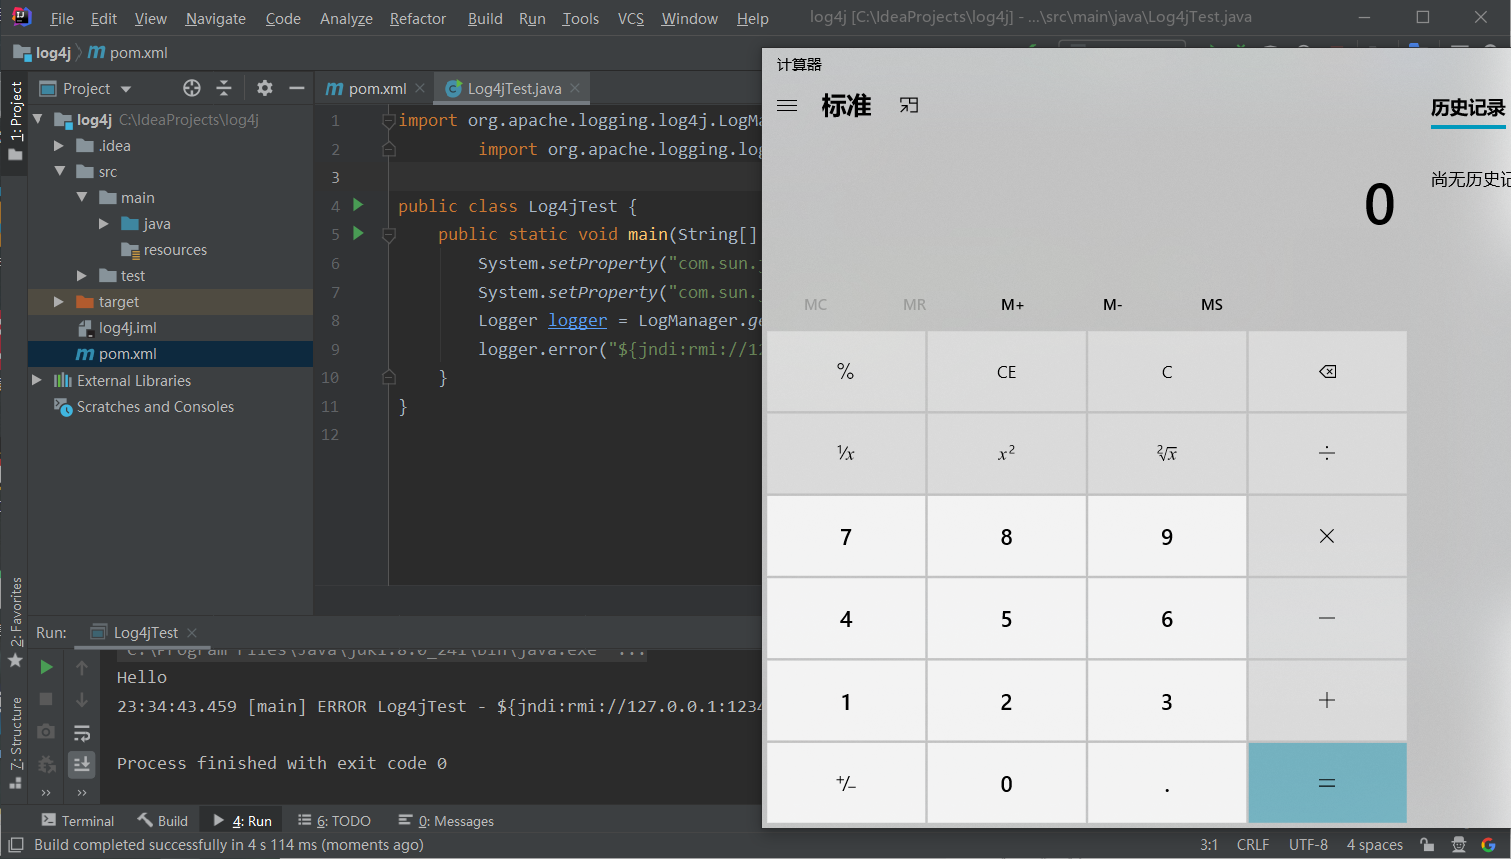Image resolution: width=1511 pixels, height=859 pixels.
Task: Expand the java folder
Action: coord(103,224)
